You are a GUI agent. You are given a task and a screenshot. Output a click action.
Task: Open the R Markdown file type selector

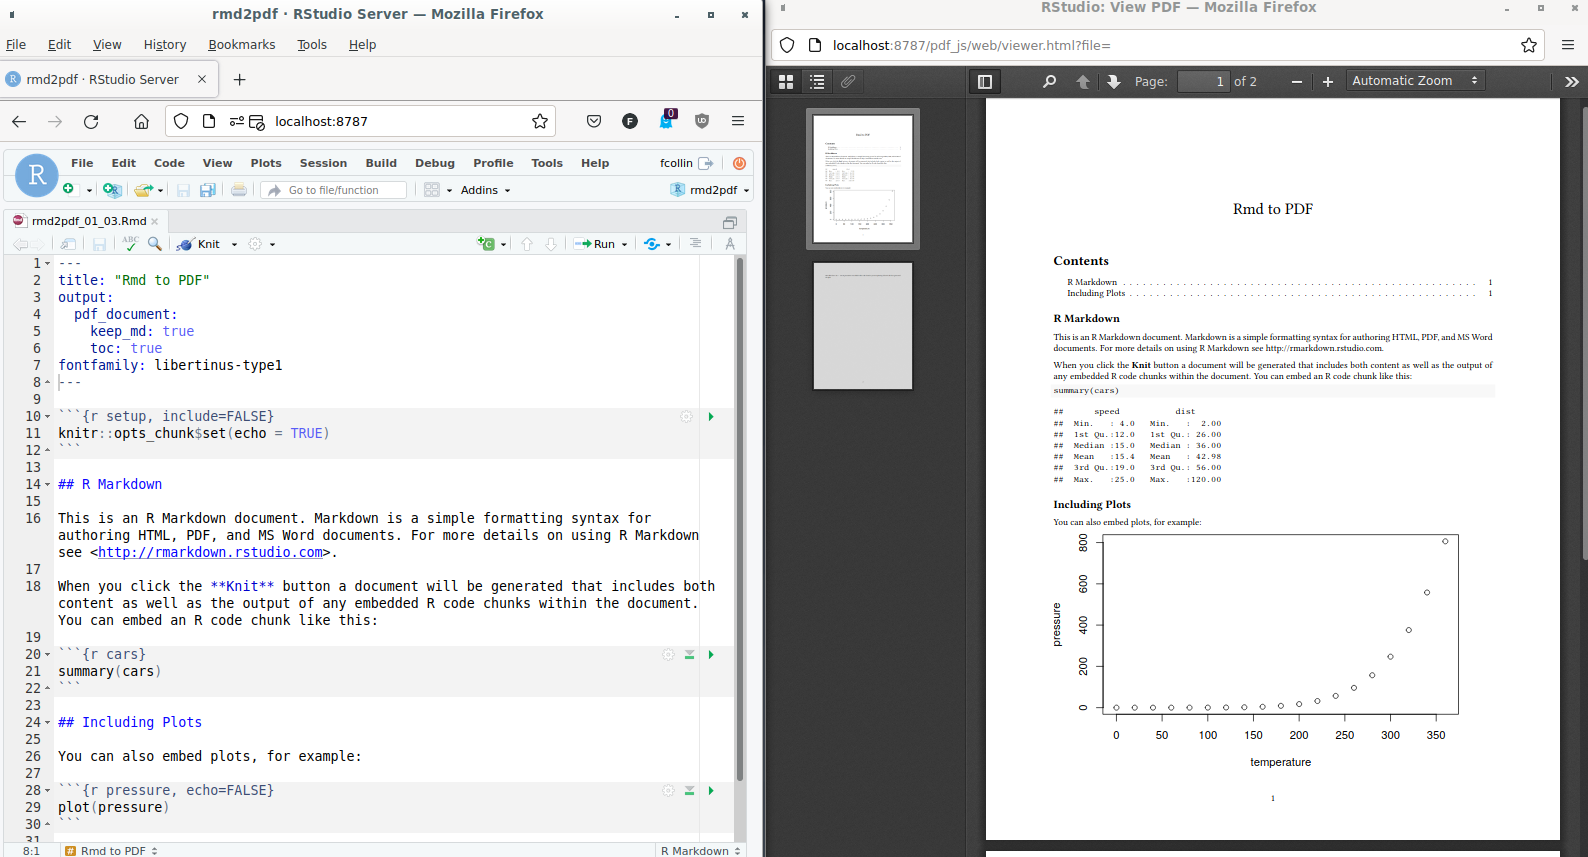pos(701,851)
